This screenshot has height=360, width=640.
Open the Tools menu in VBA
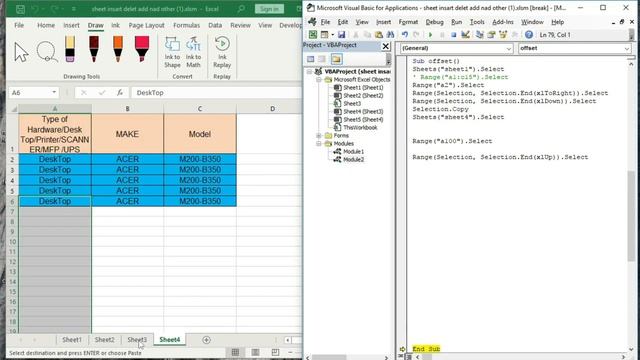477,22
